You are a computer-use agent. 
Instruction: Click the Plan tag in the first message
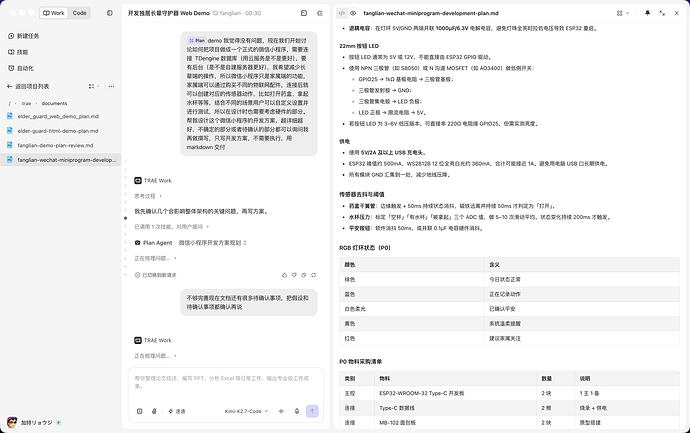click(197, 40)
